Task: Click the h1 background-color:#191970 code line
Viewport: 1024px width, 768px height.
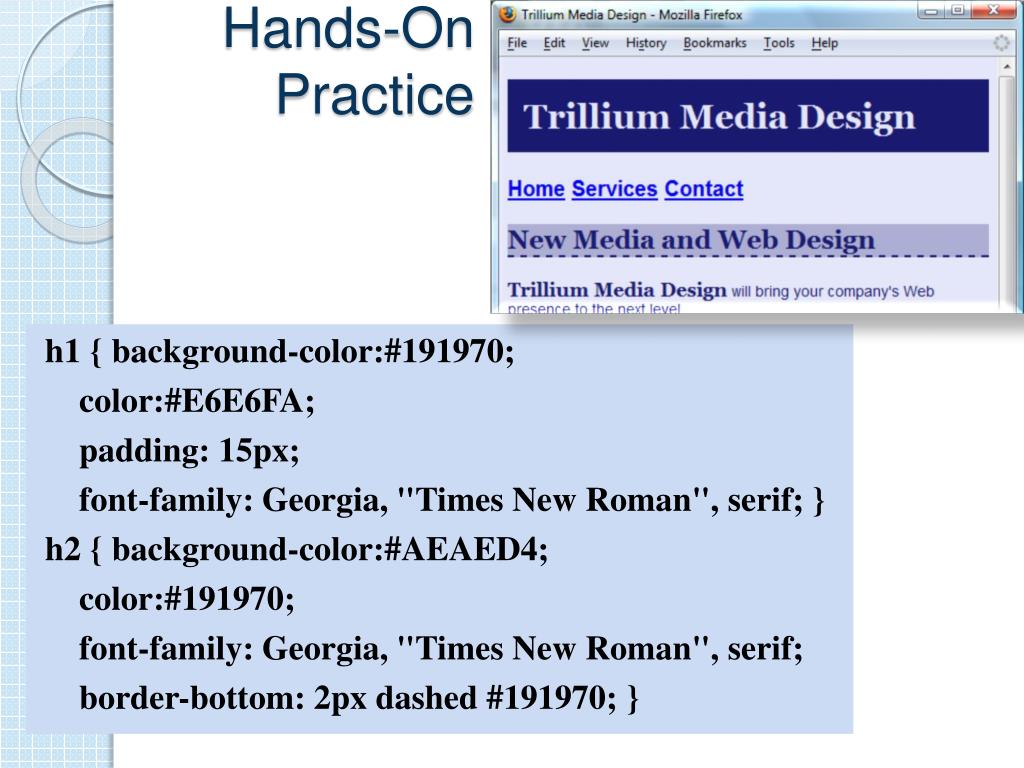Action: [x=280, y=353]
